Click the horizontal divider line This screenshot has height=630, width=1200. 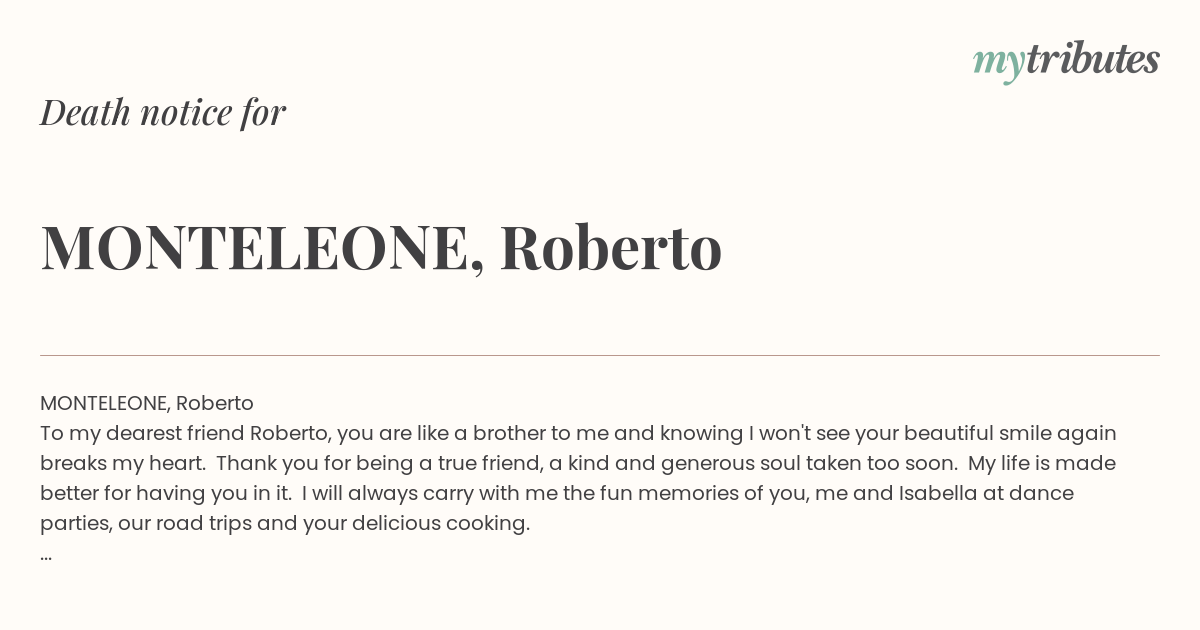(600, 355)
